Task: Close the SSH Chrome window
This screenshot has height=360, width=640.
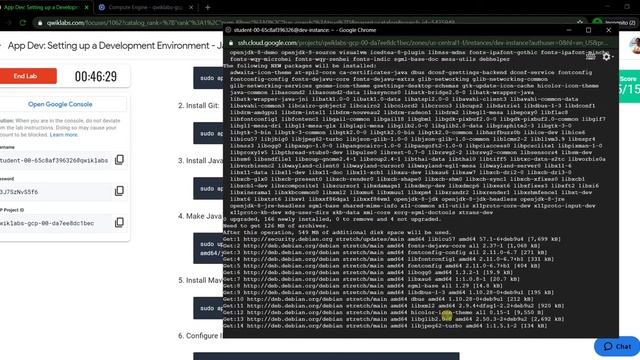Action: pos(609,30)
